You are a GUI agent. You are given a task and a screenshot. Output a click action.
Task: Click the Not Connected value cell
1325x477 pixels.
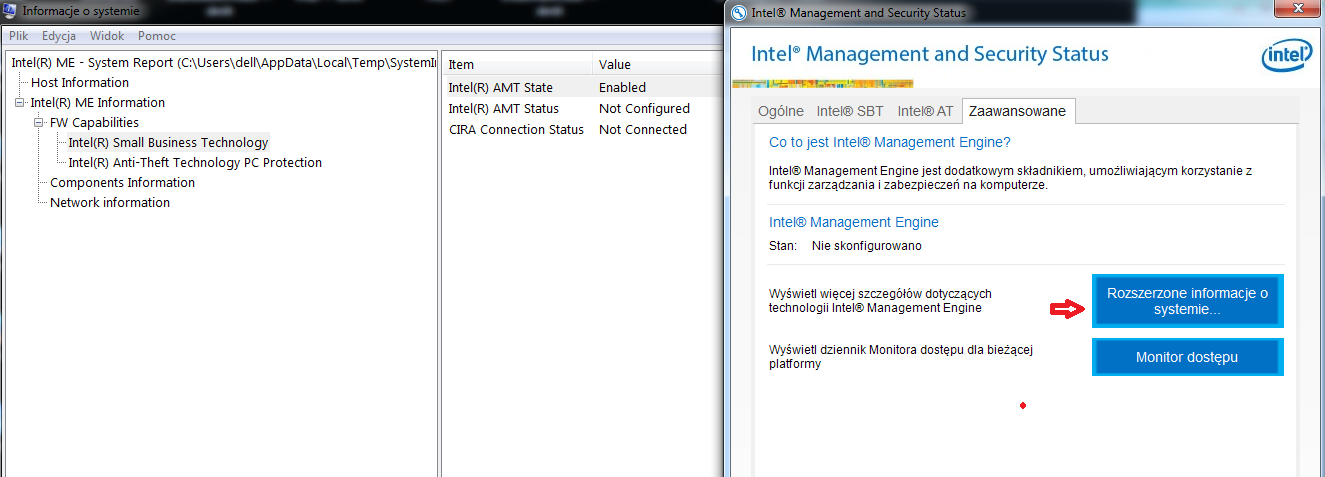643,130
